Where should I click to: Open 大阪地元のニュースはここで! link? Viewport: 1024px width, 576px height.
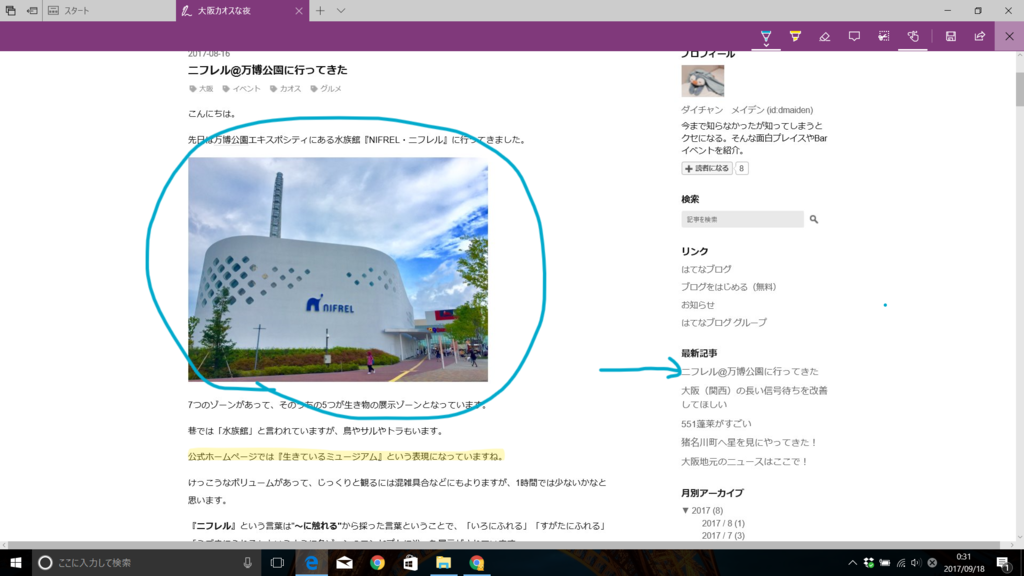pos(744,461)
